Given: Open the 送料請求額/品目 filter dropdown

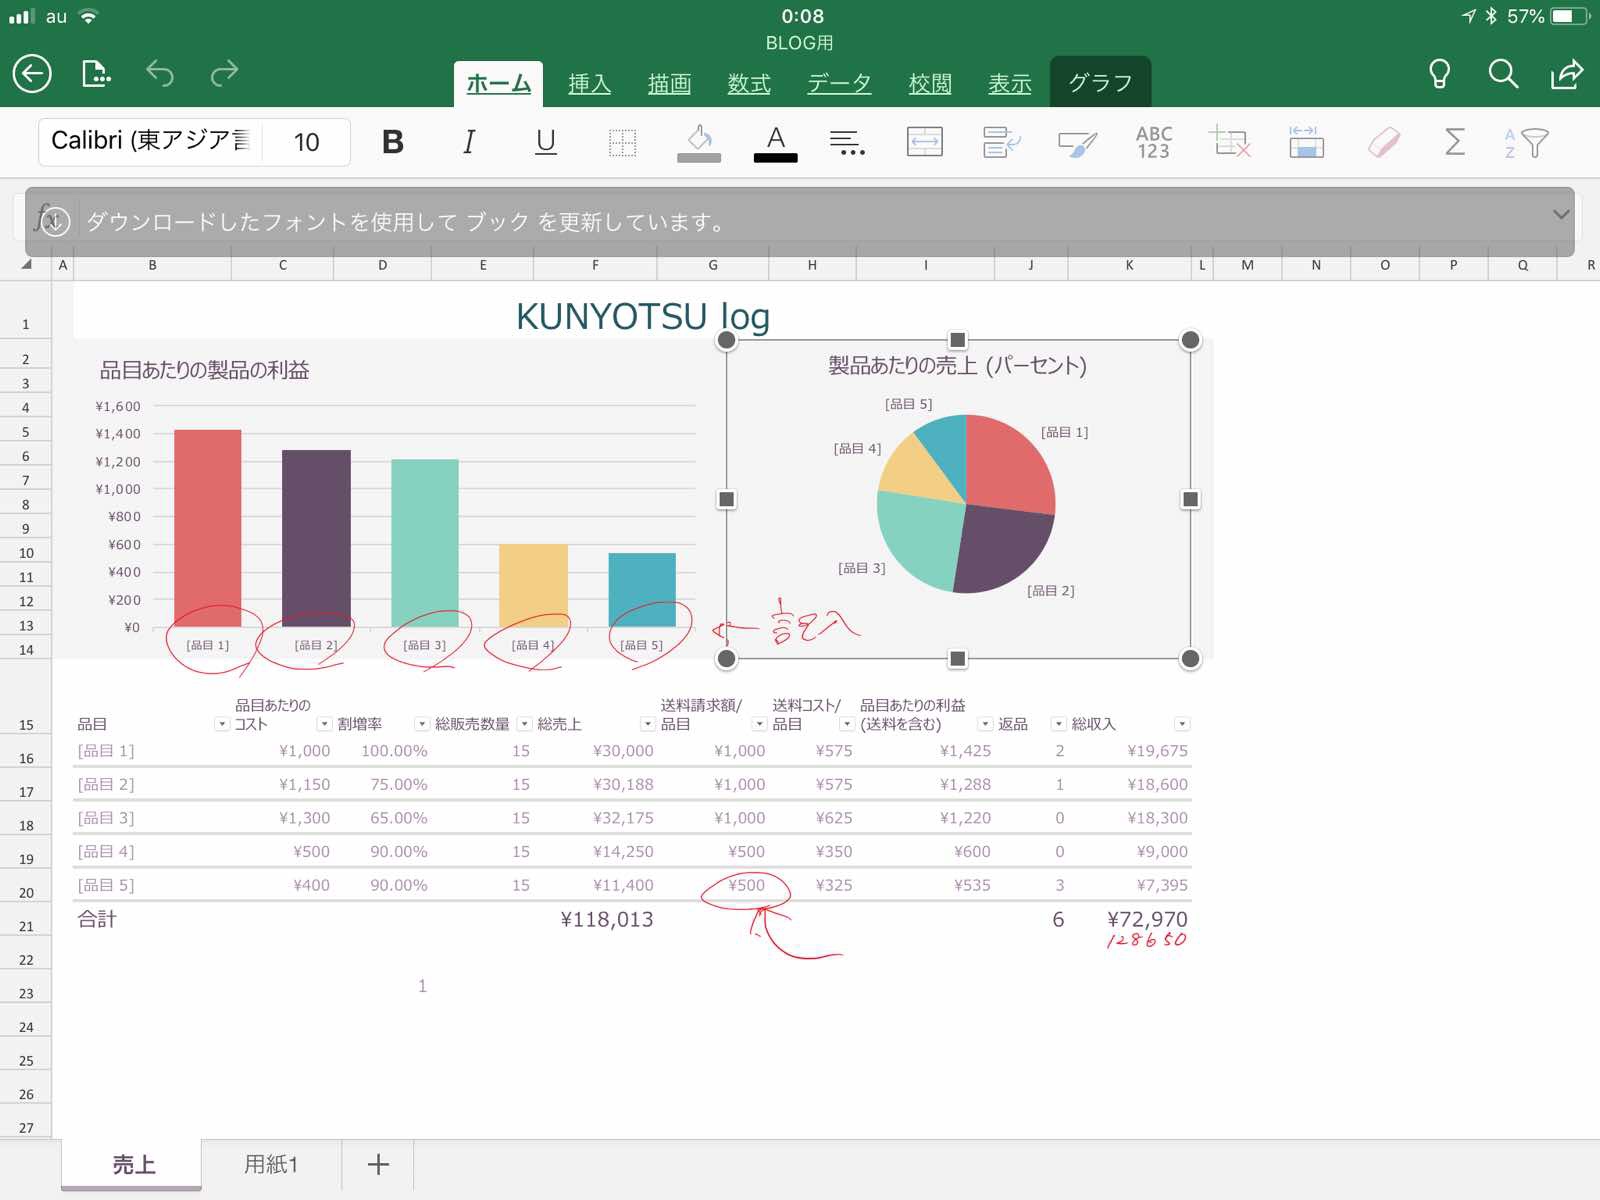Looking at the screenshot, I should (x=759, y=724).
